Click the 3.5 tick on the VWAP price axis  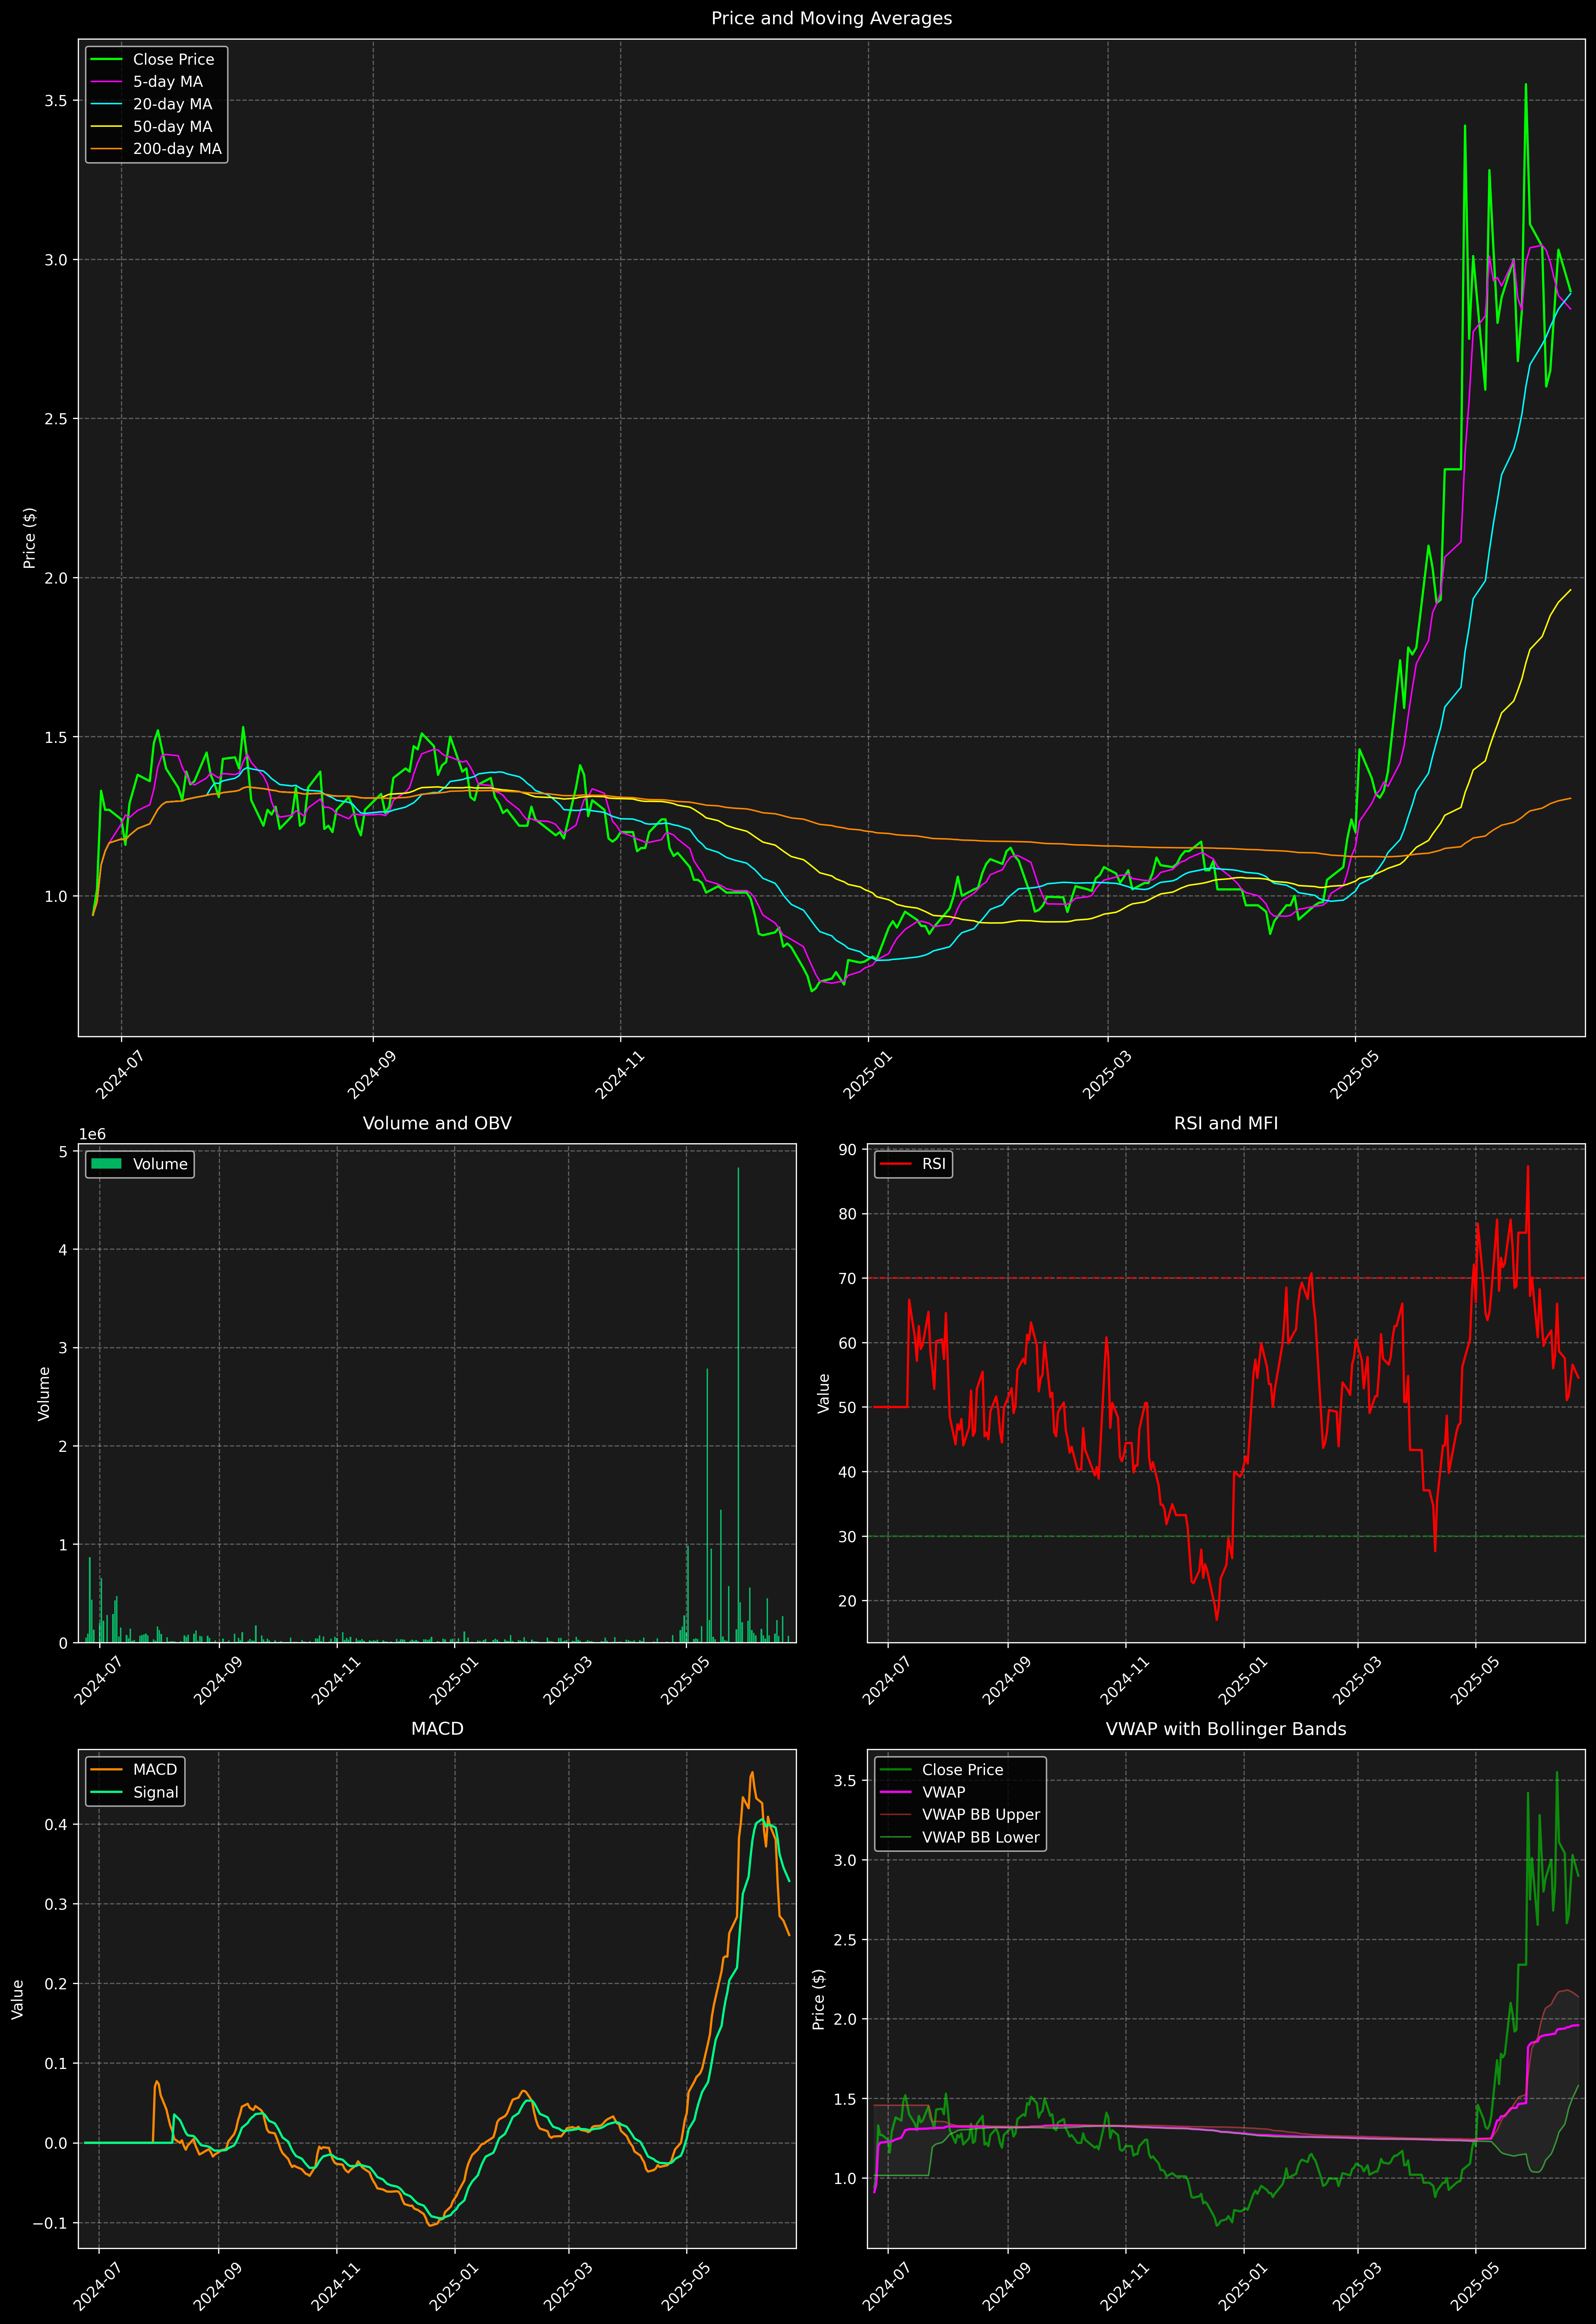coord(845,1781)
